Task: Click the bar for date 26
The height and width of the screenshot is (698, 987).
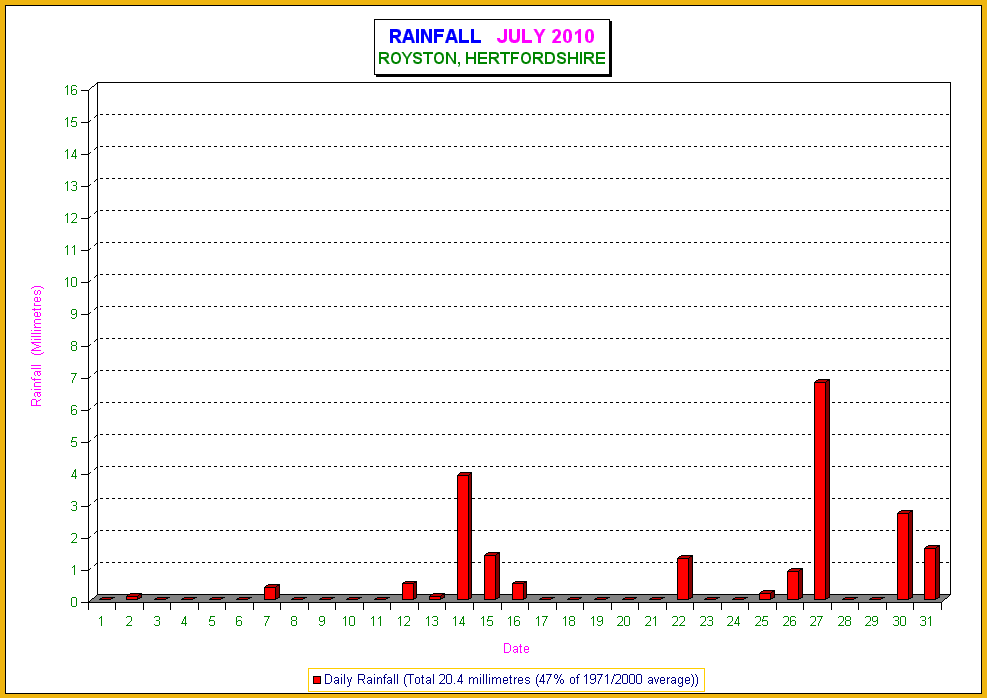Action: click(794, 584)
